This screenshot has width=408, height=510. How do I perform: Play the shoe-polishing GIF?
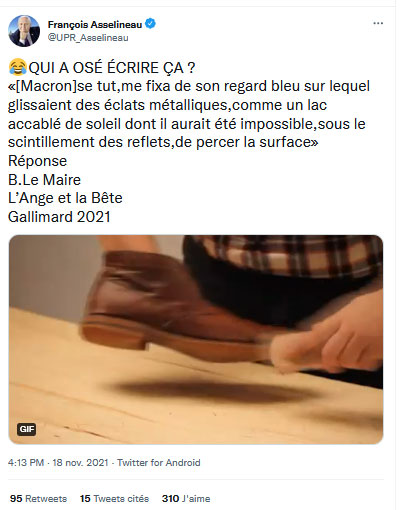(x=196, y=339)
